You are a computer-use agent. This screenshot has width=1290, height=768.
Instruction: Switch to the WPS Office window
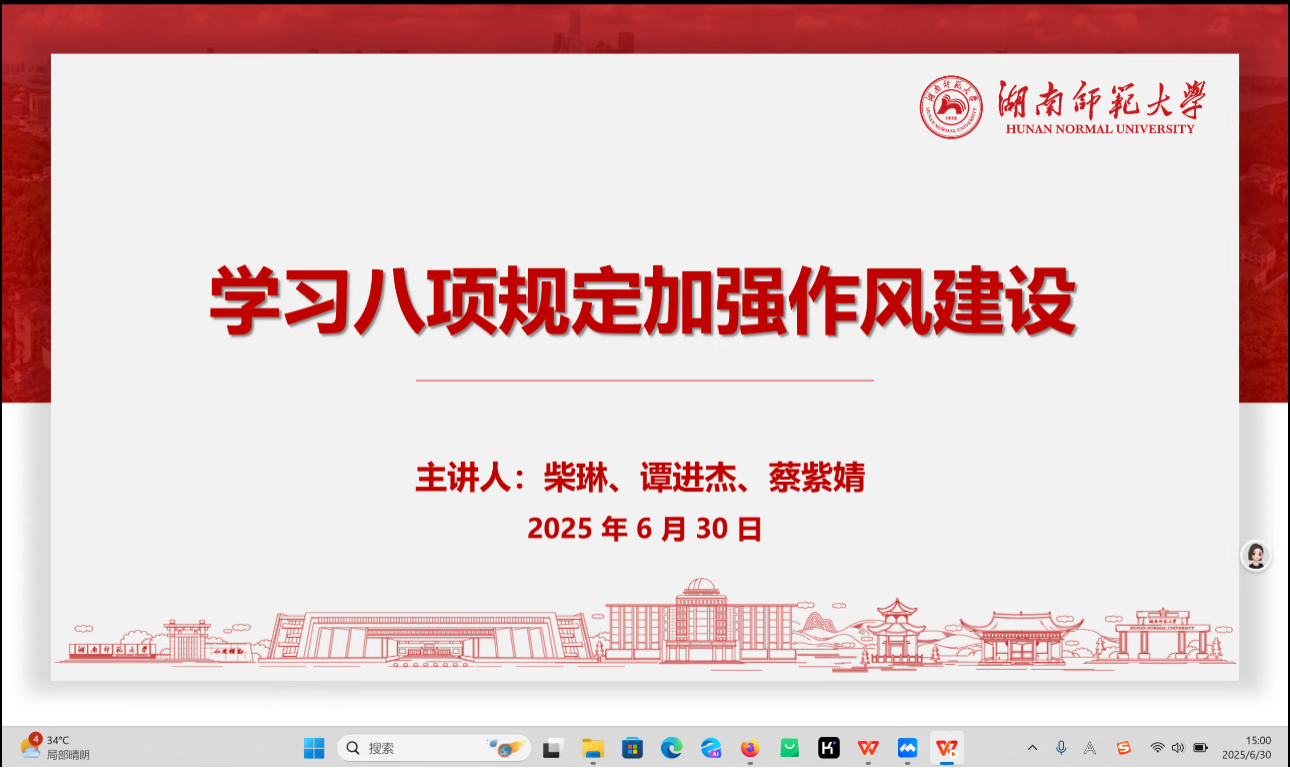point(868,748)
